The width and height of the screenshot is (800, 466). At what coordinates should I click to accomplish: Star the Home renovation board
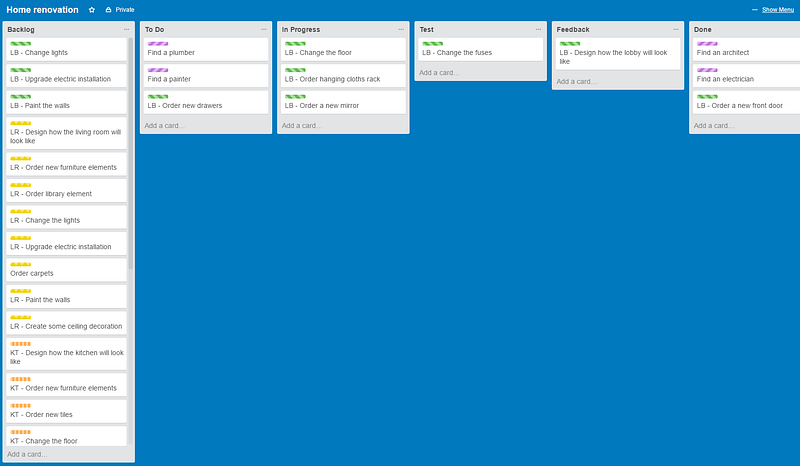[x=92, y=10]
